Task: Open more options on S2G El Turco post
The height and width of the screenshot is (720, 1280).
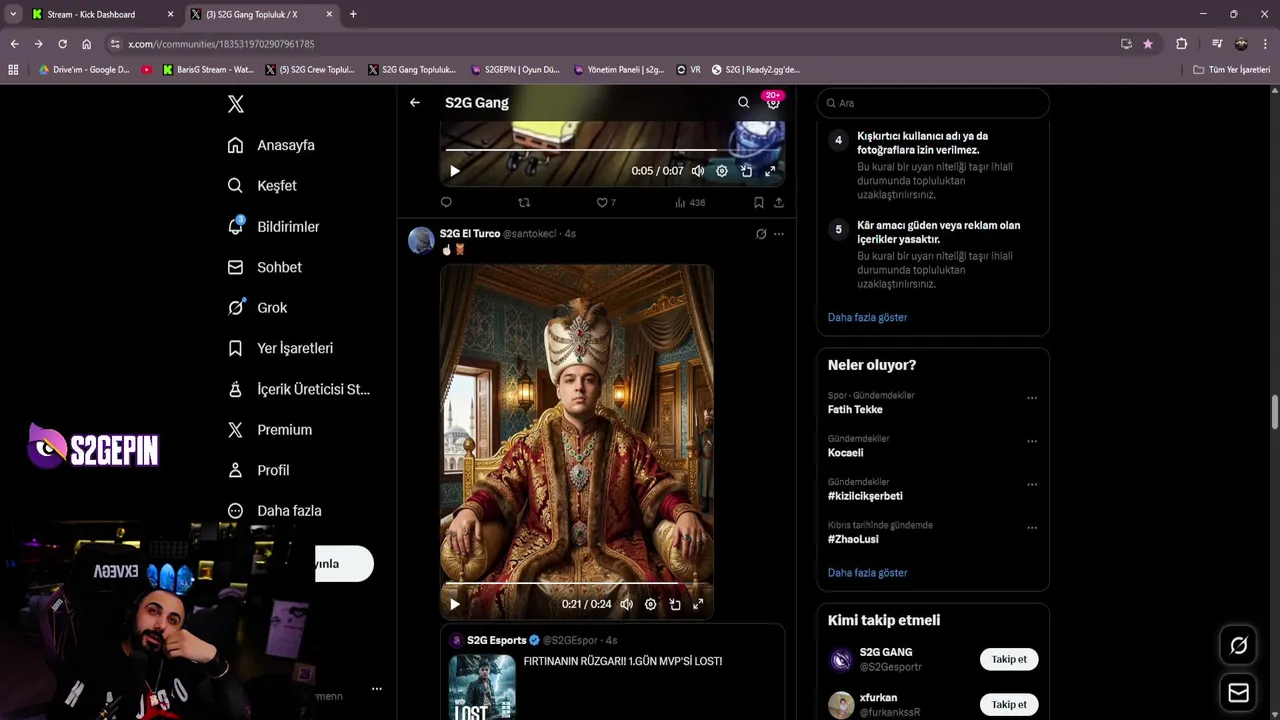Action: [x=779, y=234]
